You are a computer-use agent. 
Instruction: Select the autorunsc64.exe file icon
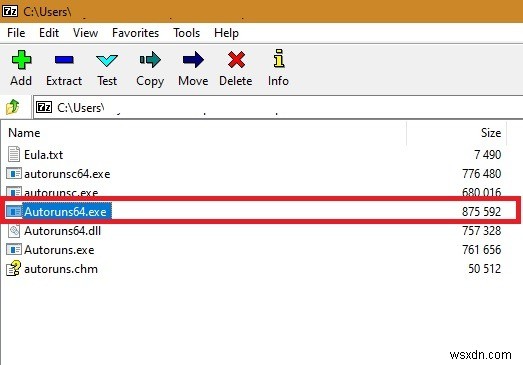[x=14, y=174]
